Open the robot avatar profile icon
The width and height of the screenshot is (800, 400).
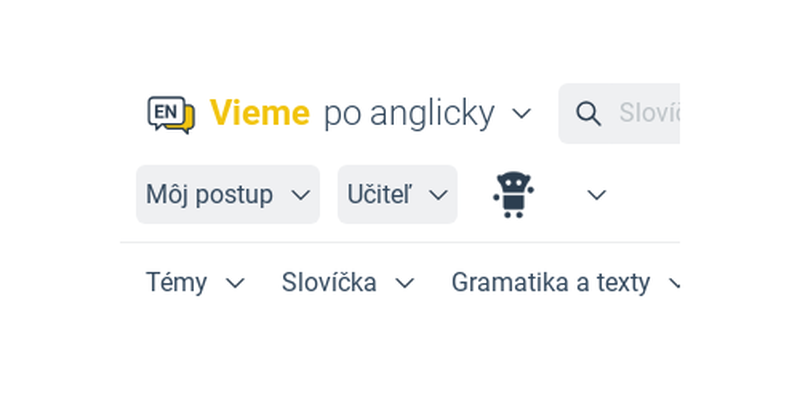pyautogui.click(x=513, y=194)
